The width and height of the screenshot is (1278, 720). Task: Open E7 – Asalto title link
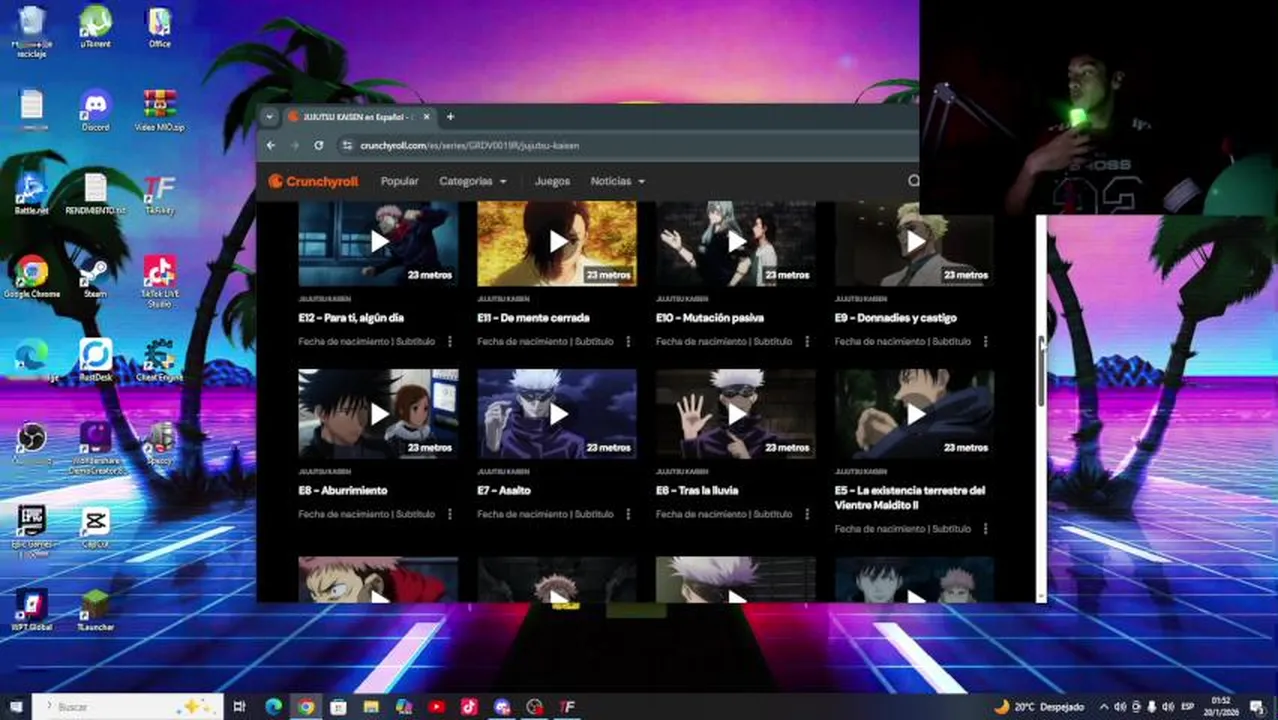tap(504, 491)
